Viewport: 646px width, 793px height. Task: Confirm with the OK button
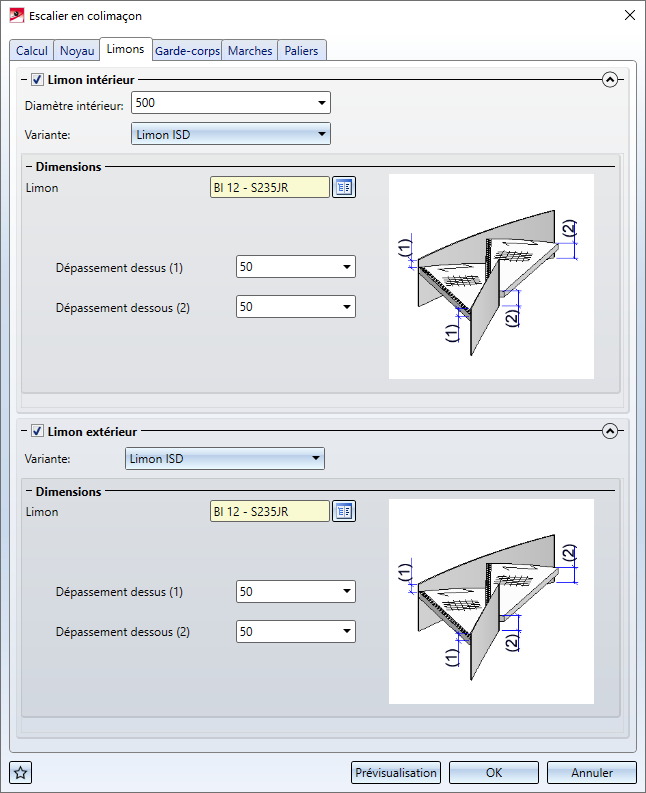[x=494, y=772]
